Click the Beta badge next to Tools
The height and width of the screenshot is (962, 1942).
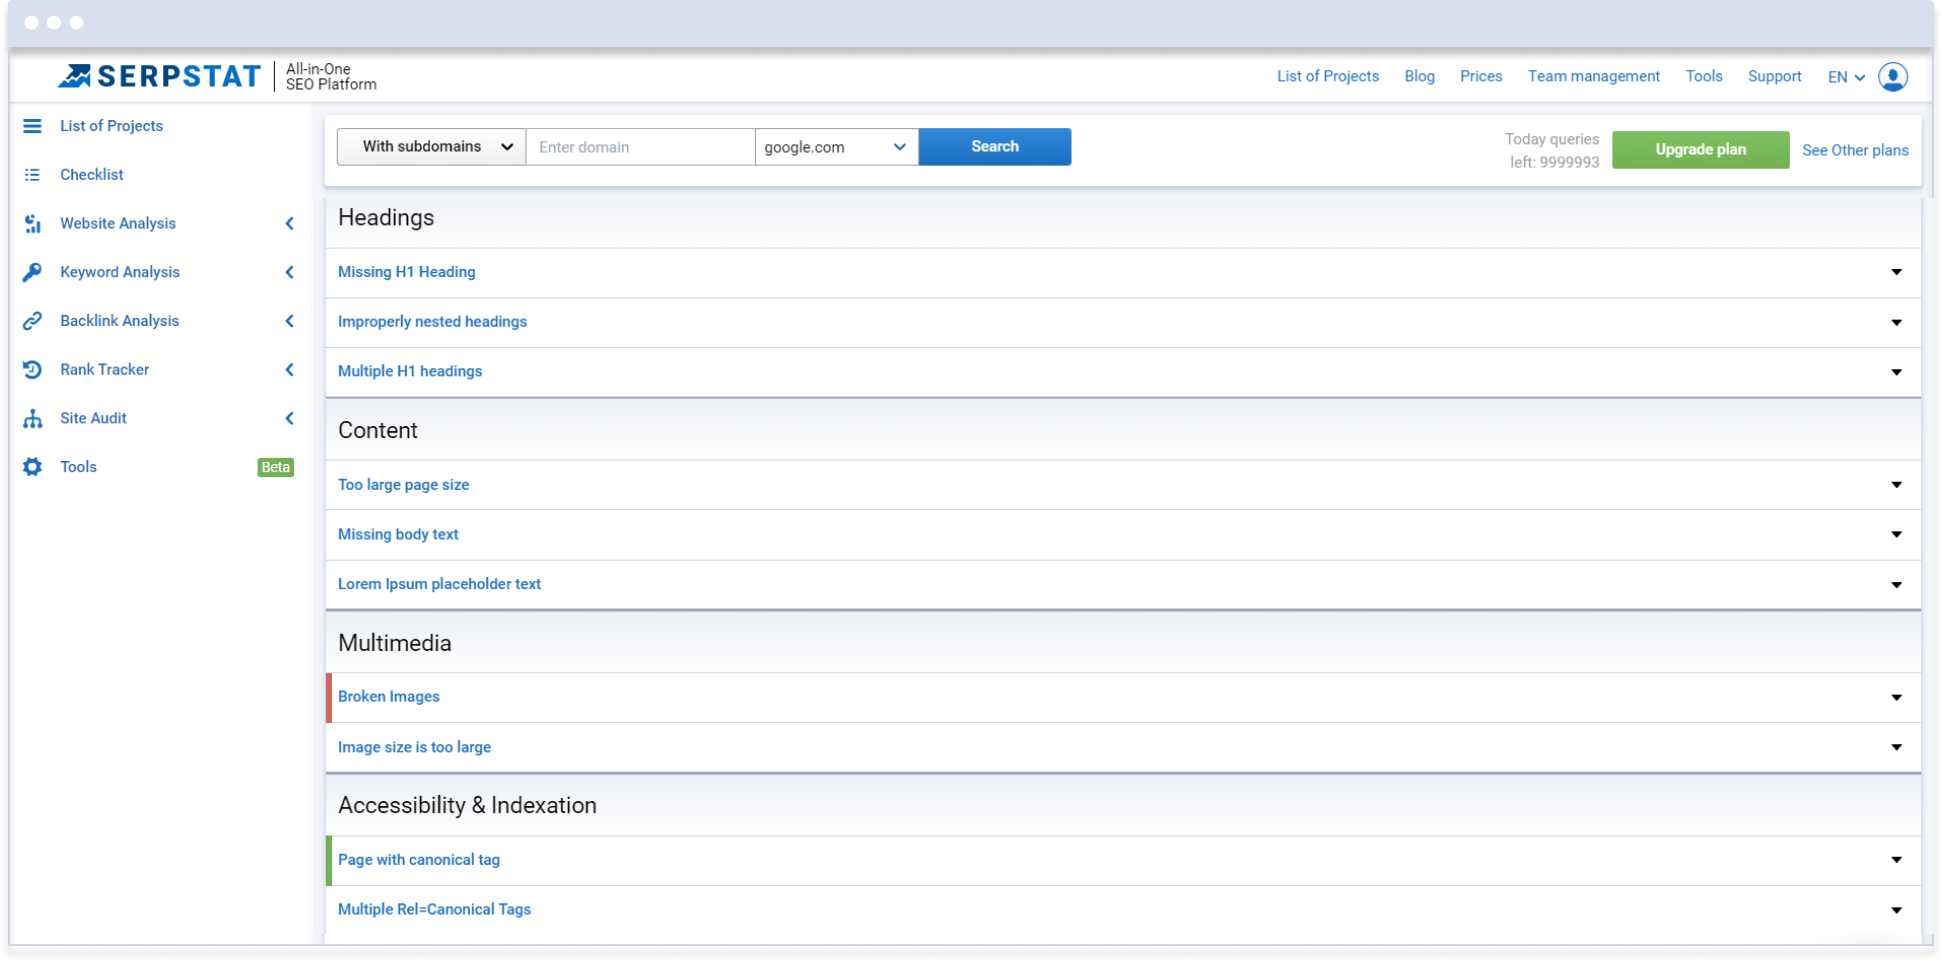point(275,467)
